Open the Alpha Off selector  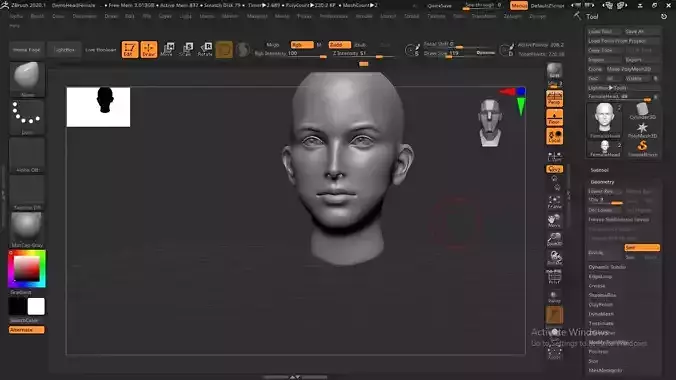27,155
